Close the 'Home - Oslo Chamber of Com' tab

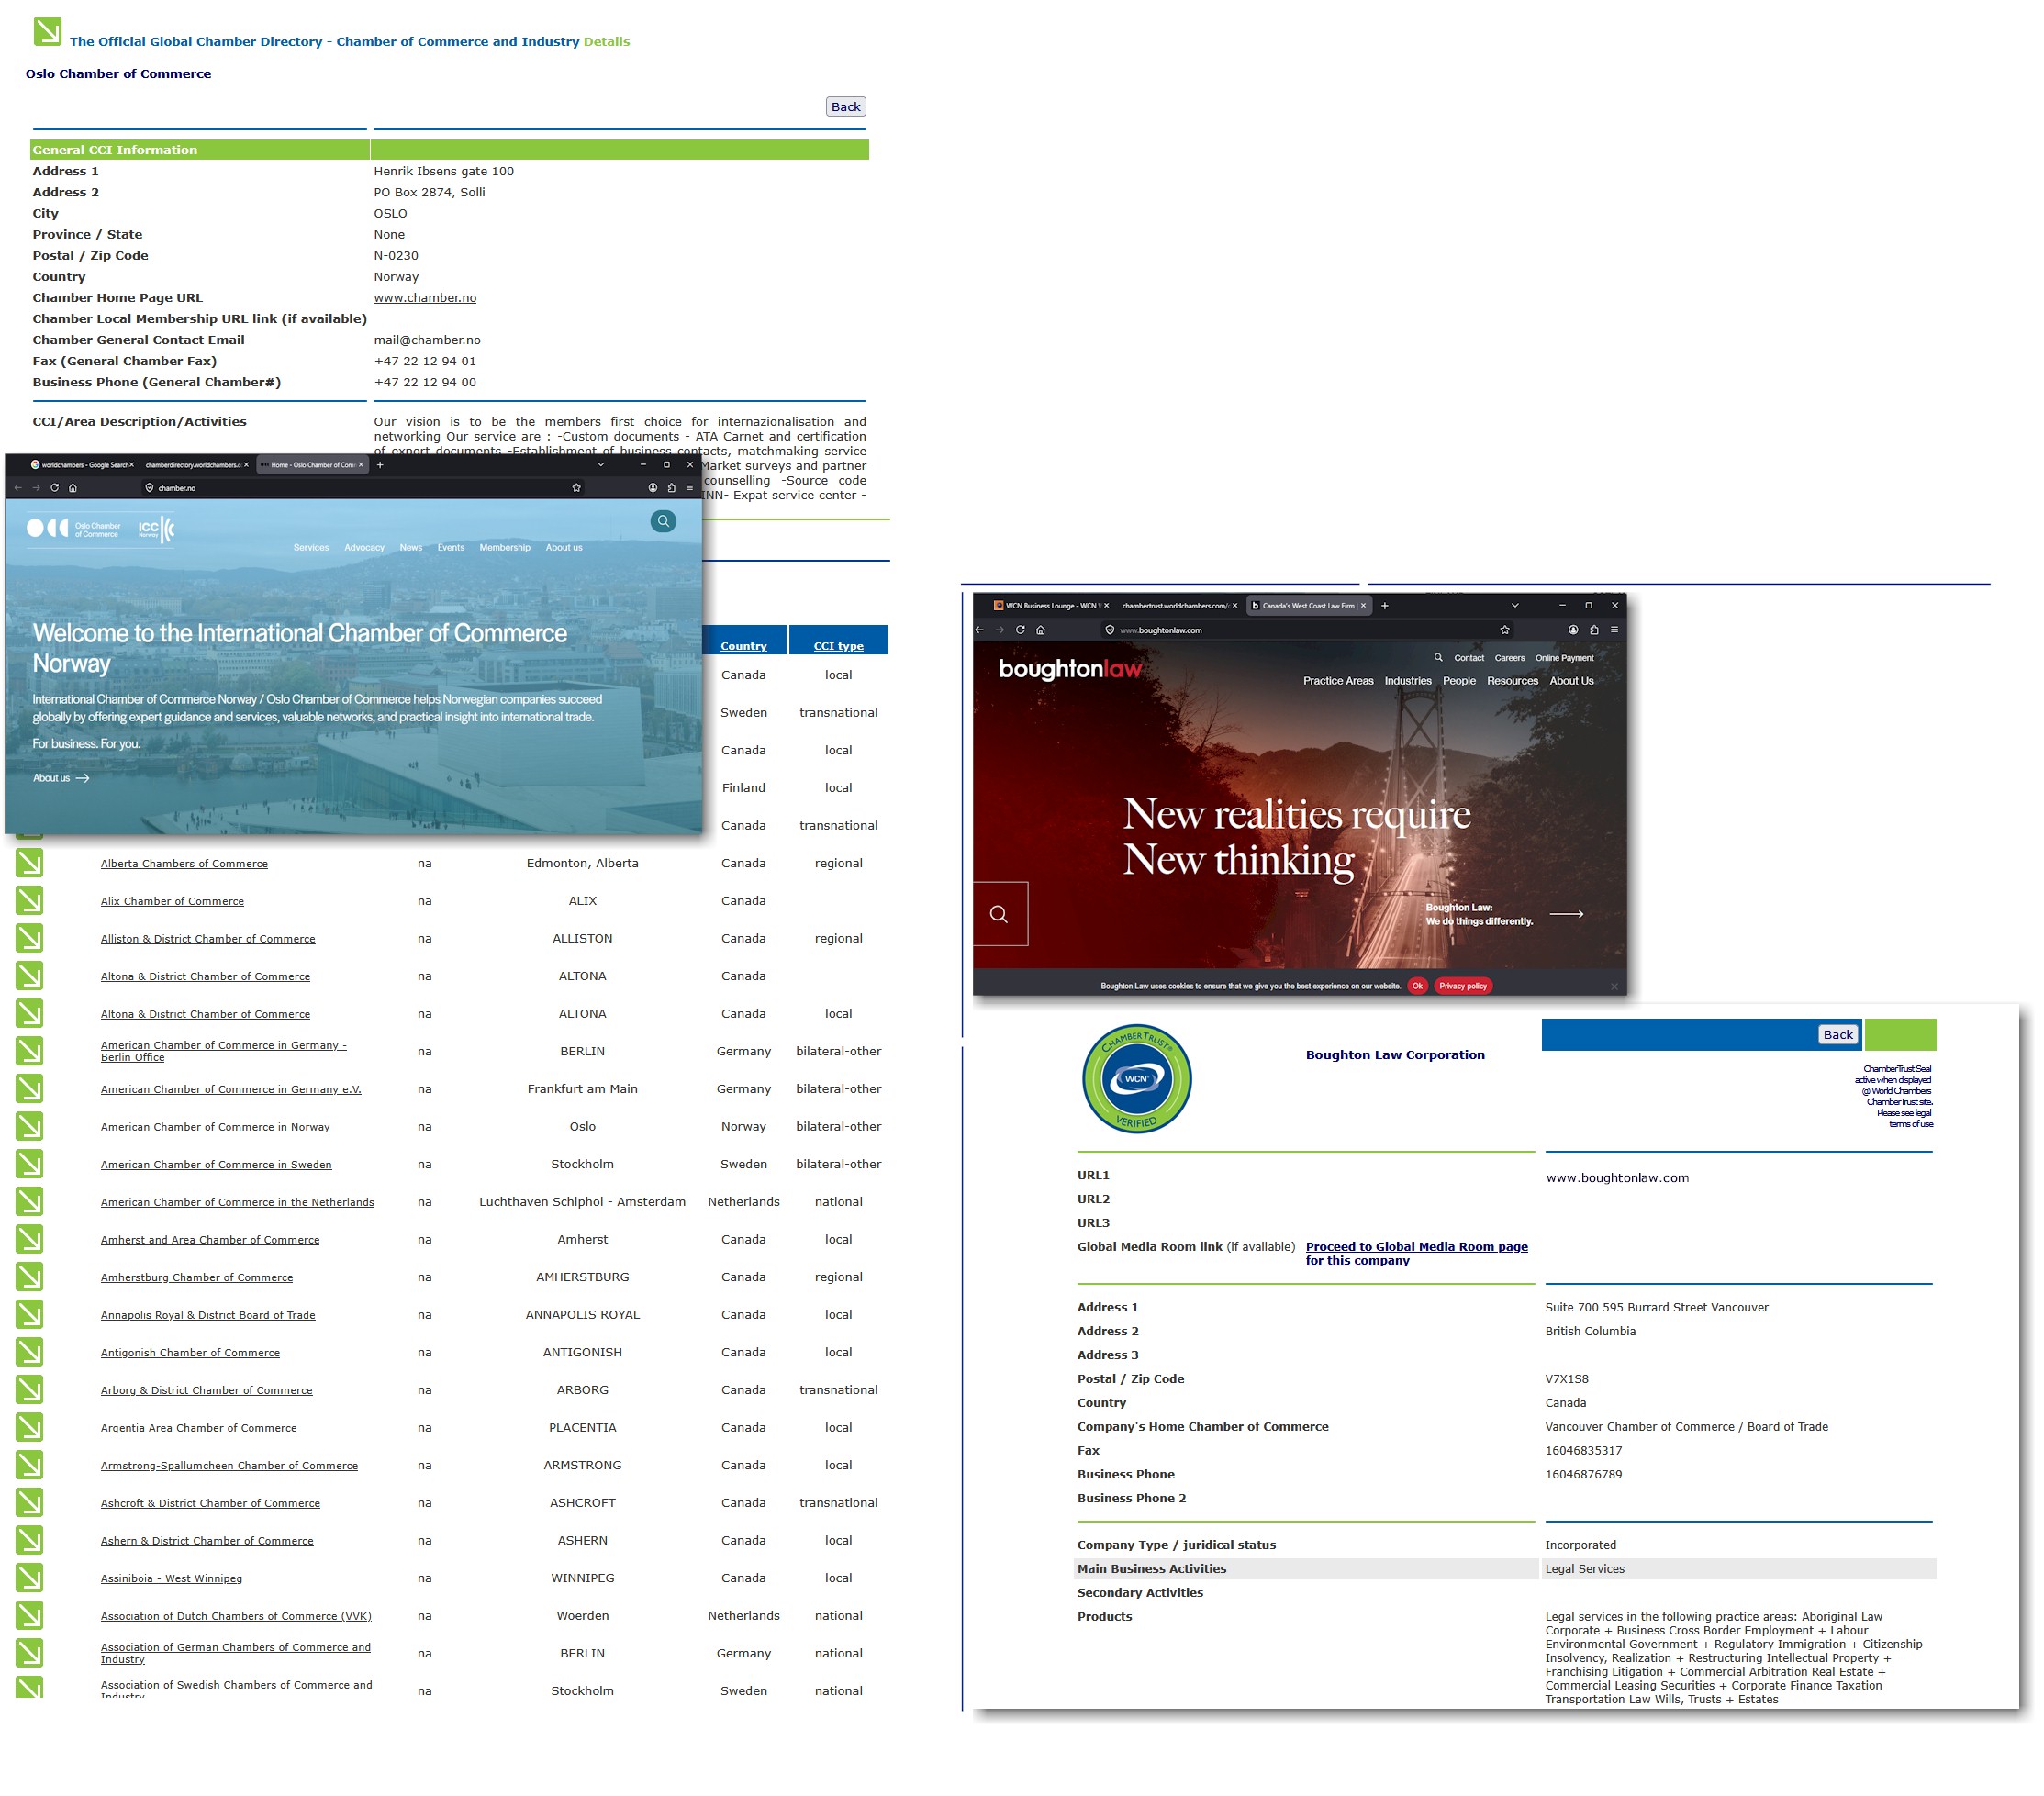point(360,465)
